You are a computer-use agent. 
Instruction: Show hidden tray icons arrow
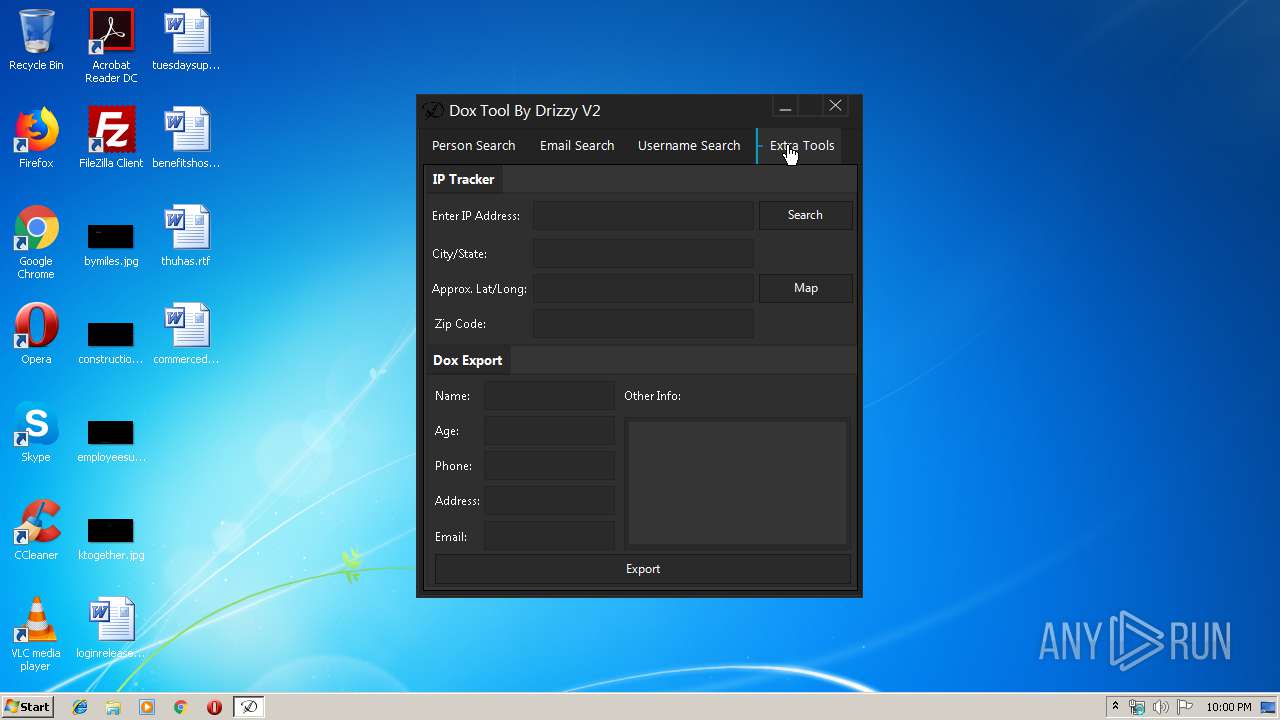coord(1115,707)
